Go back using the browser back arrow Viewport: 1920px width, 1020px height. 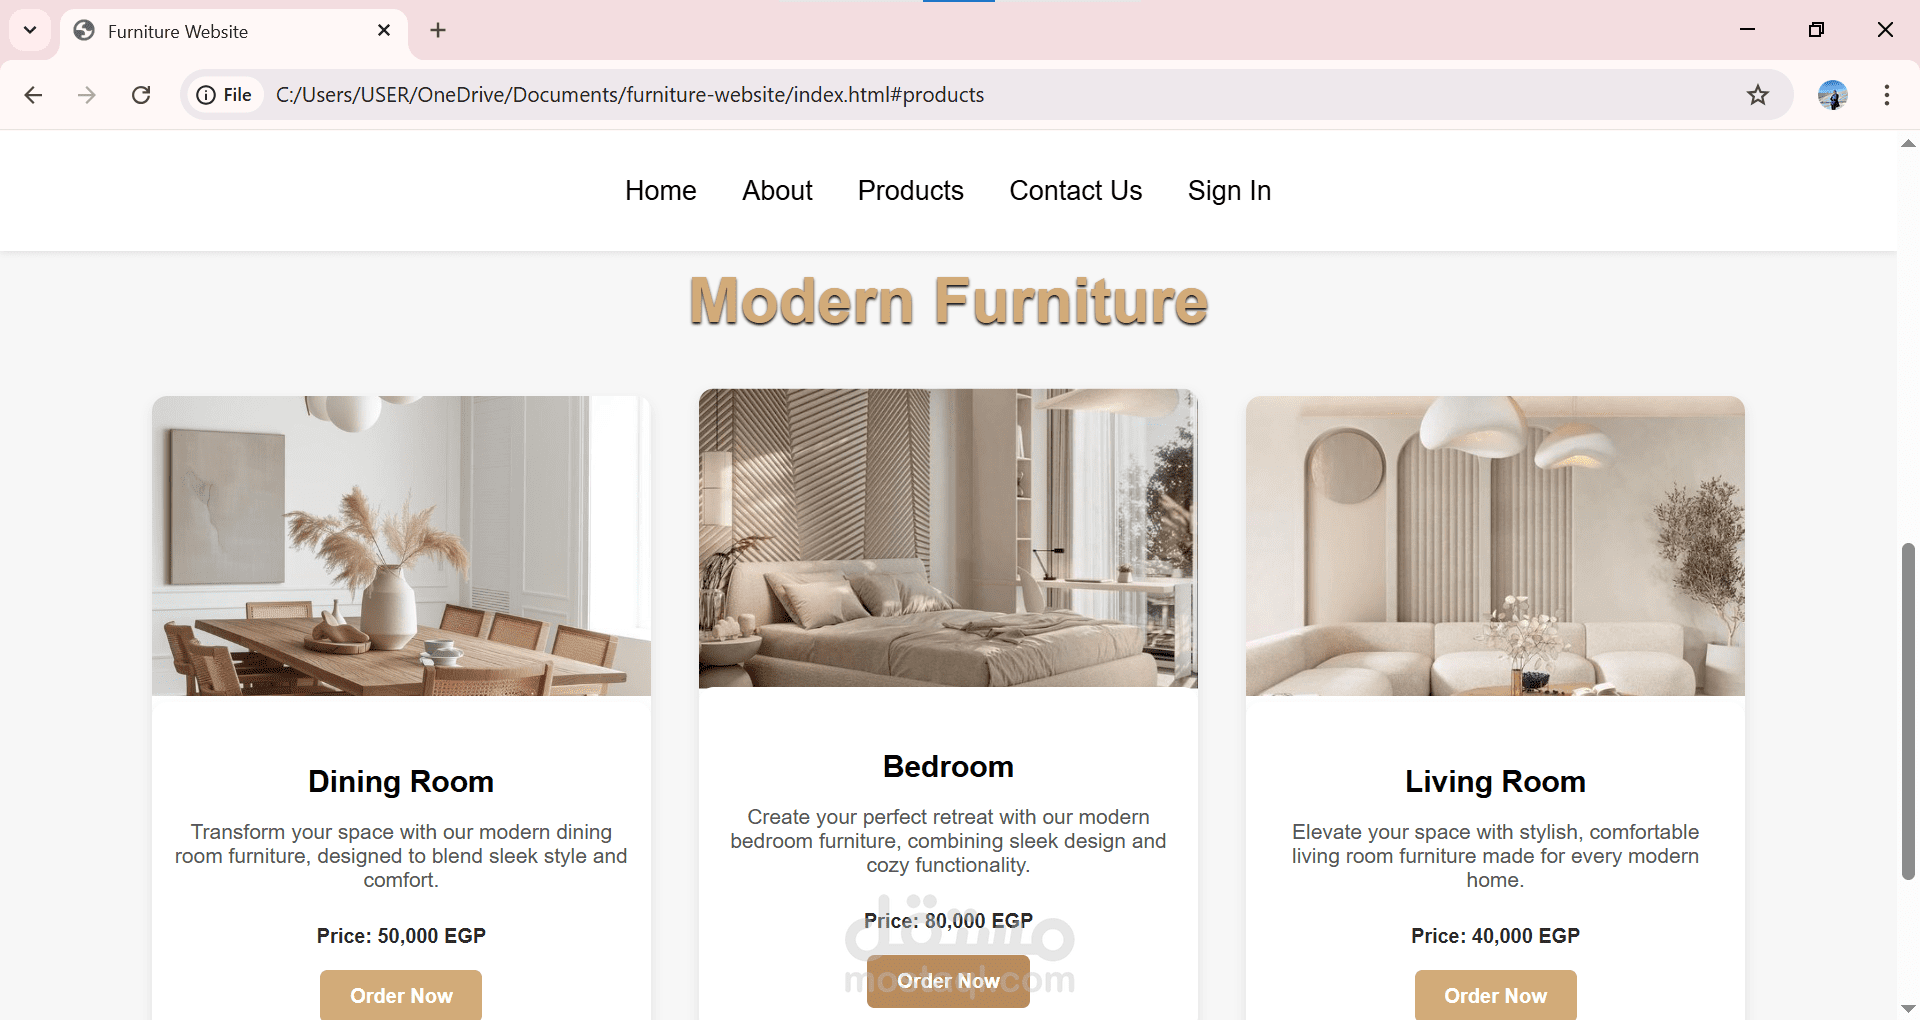pos(33,95)
